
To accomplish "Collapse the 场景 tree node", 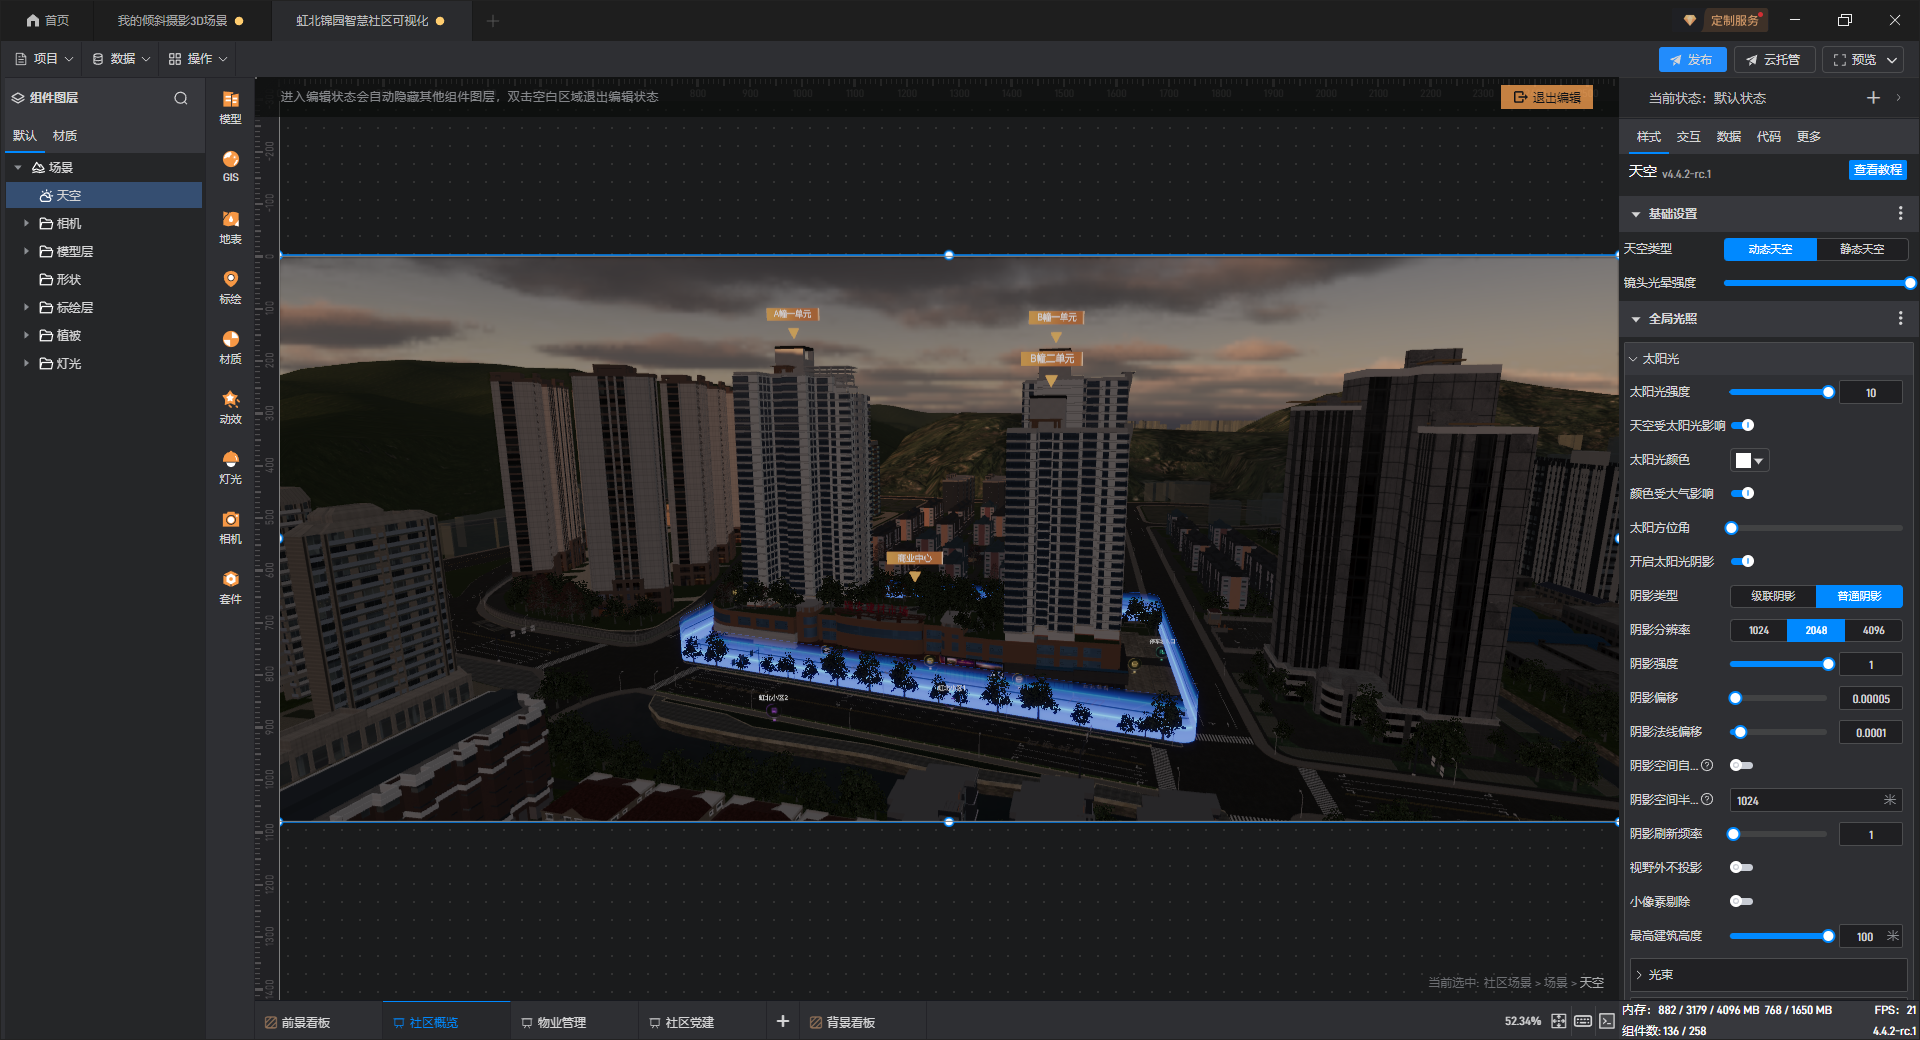I will (18, 167).
